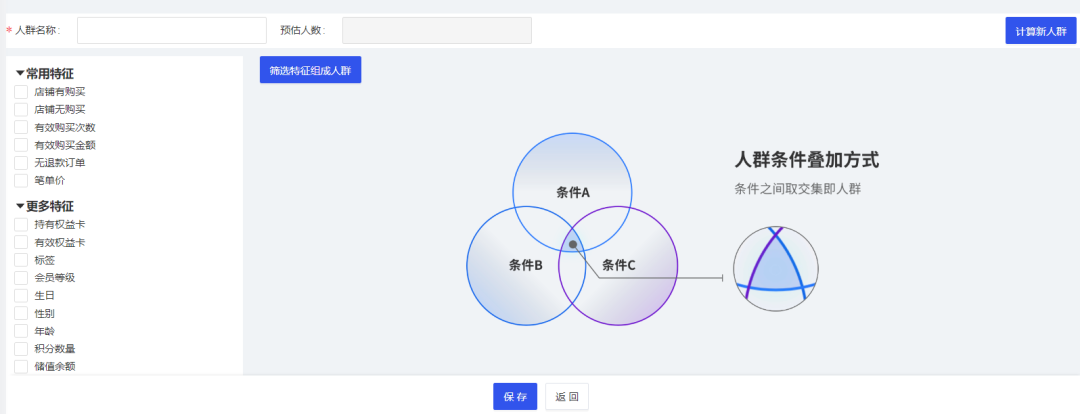Collapse the 更多特征 section triangle
This screenshot has width=1080, height=414.
(x=20, y=206)
